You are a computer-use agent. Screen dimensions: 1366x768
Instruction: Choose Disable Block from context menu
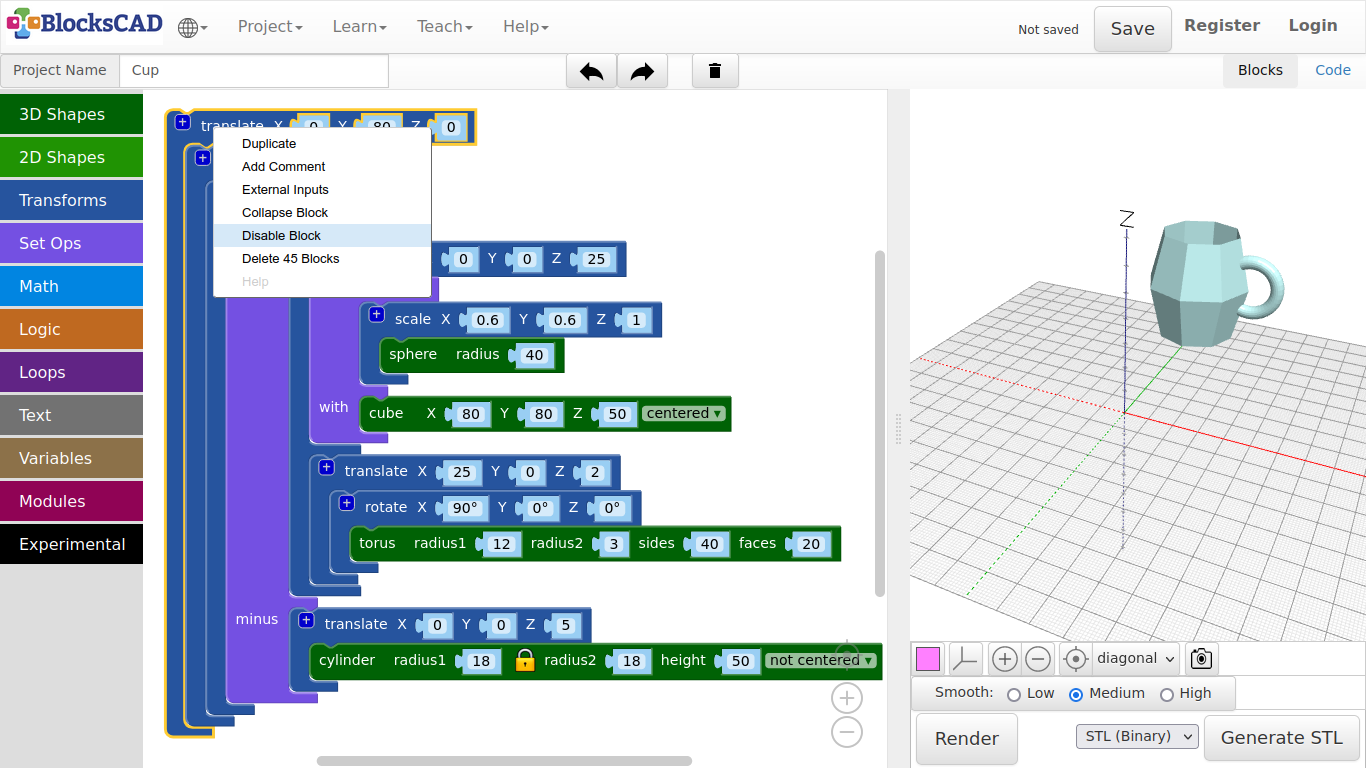(282, 236)
